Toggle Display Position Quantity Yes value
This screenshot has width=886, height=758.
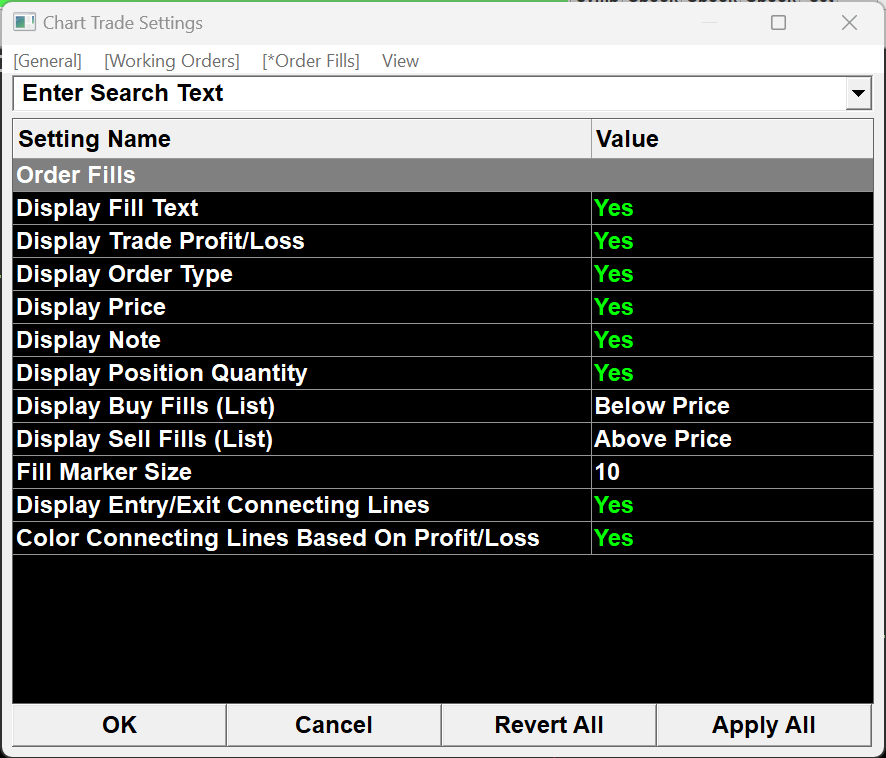click(x=732, y=373)
